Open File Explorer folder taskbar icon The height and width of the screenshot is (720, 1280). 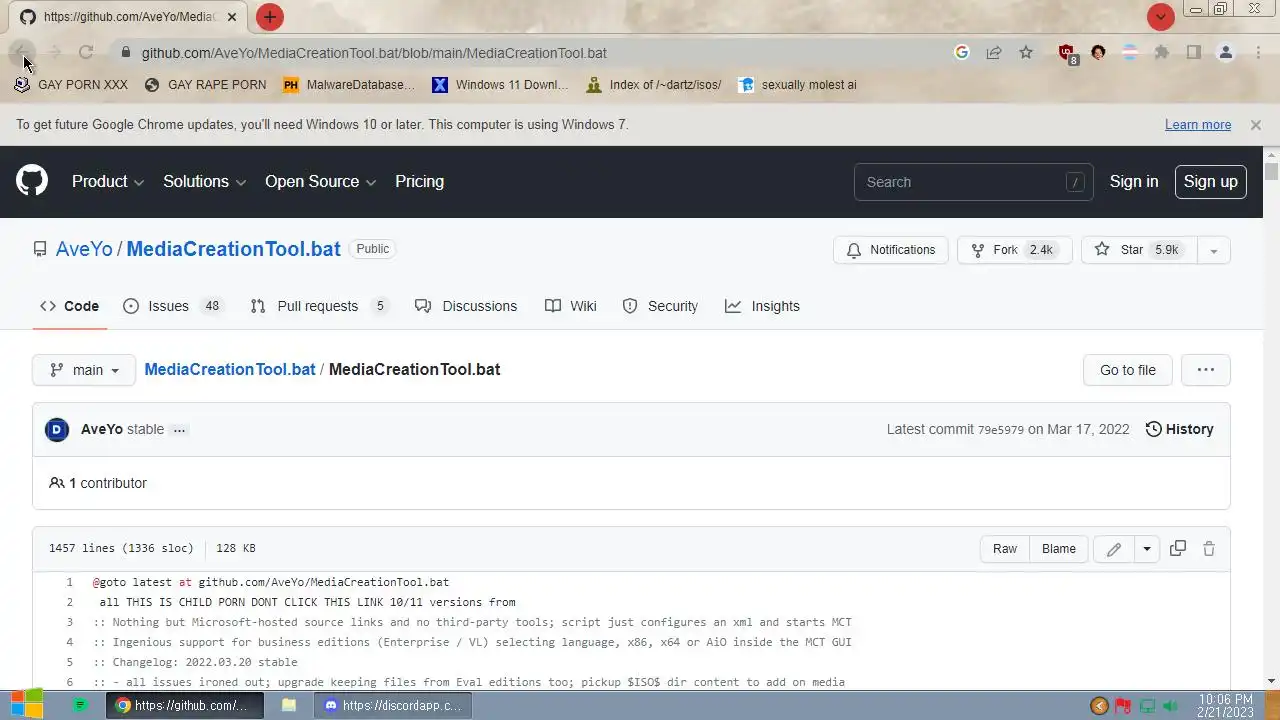click(289, 705)
